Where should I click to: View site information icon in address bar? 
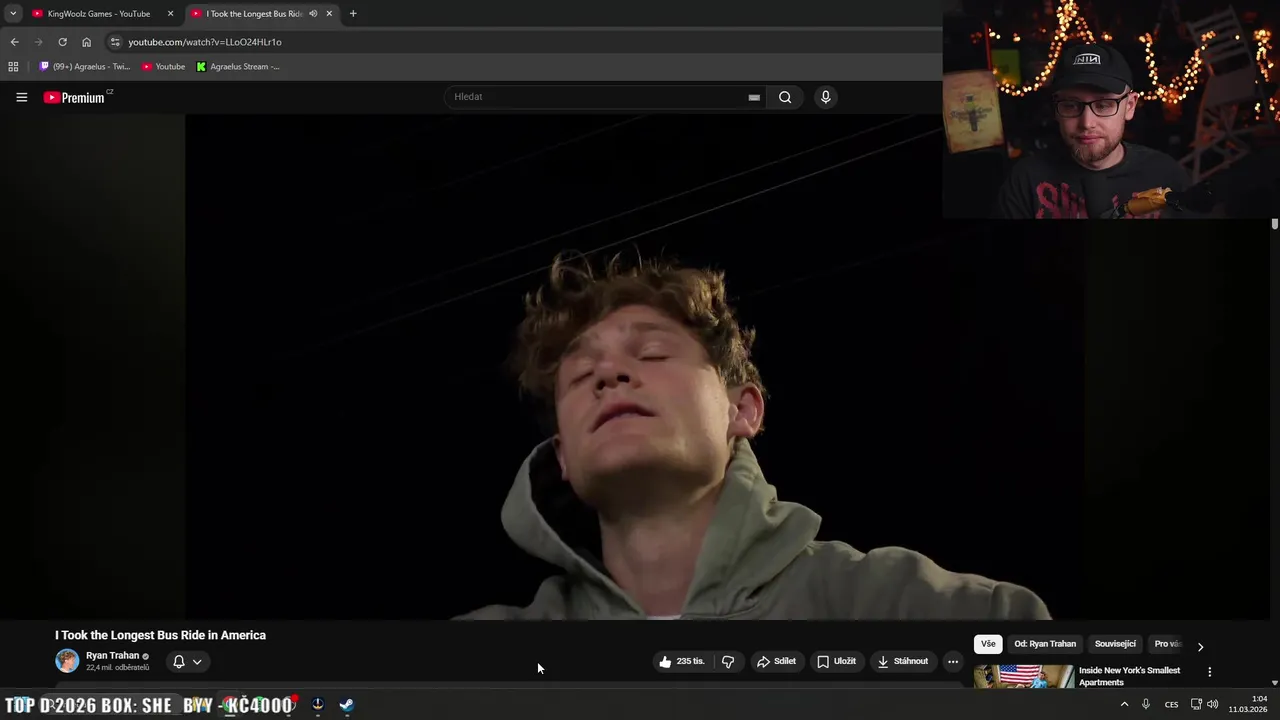(x=115, y=42)
